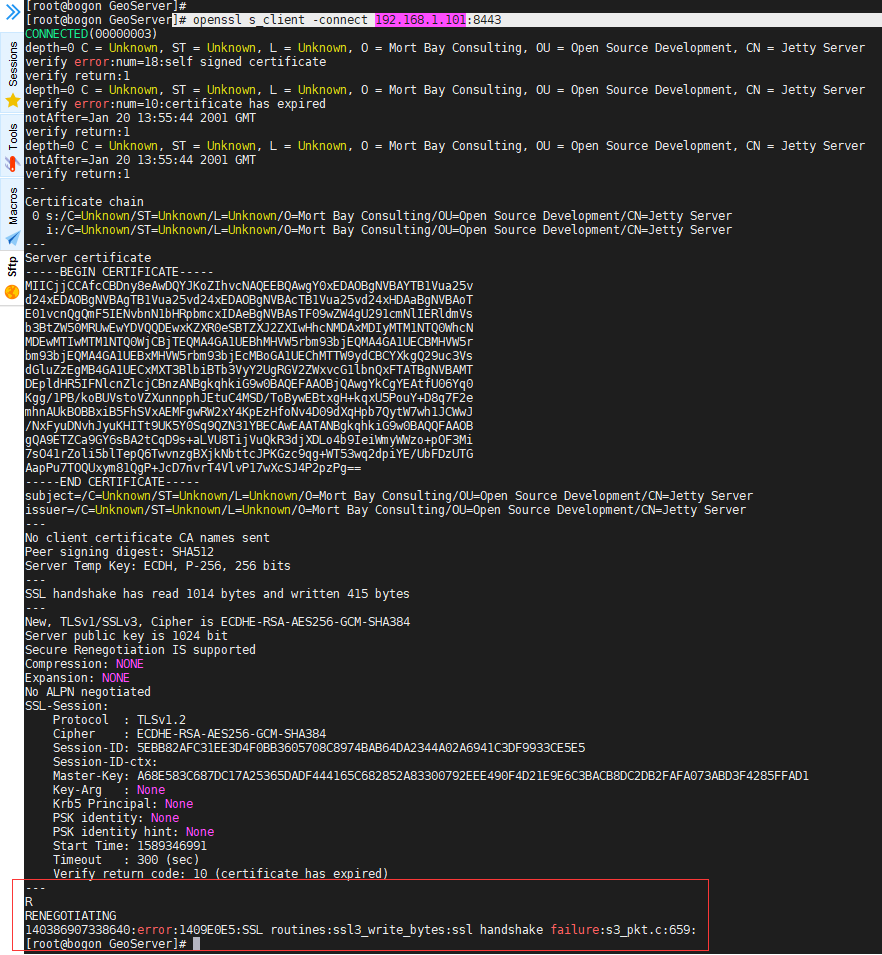Click the final shell prompt cursor

coord(196,944)
